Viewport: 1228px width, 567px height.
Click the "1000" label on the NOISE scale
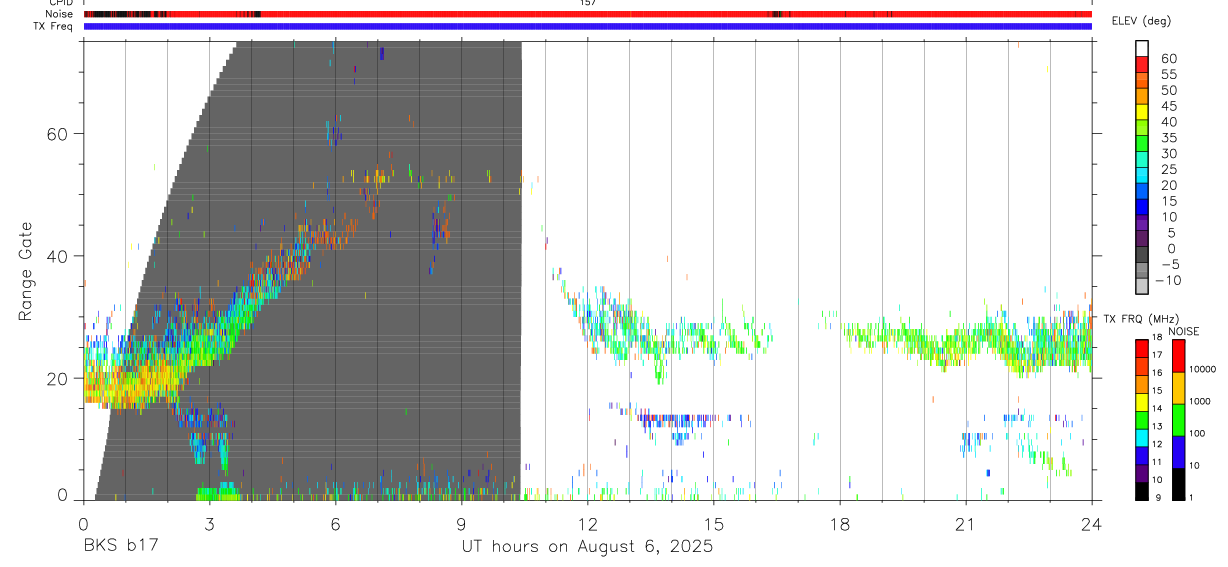pyautogui.click(x=1200, y=401)
